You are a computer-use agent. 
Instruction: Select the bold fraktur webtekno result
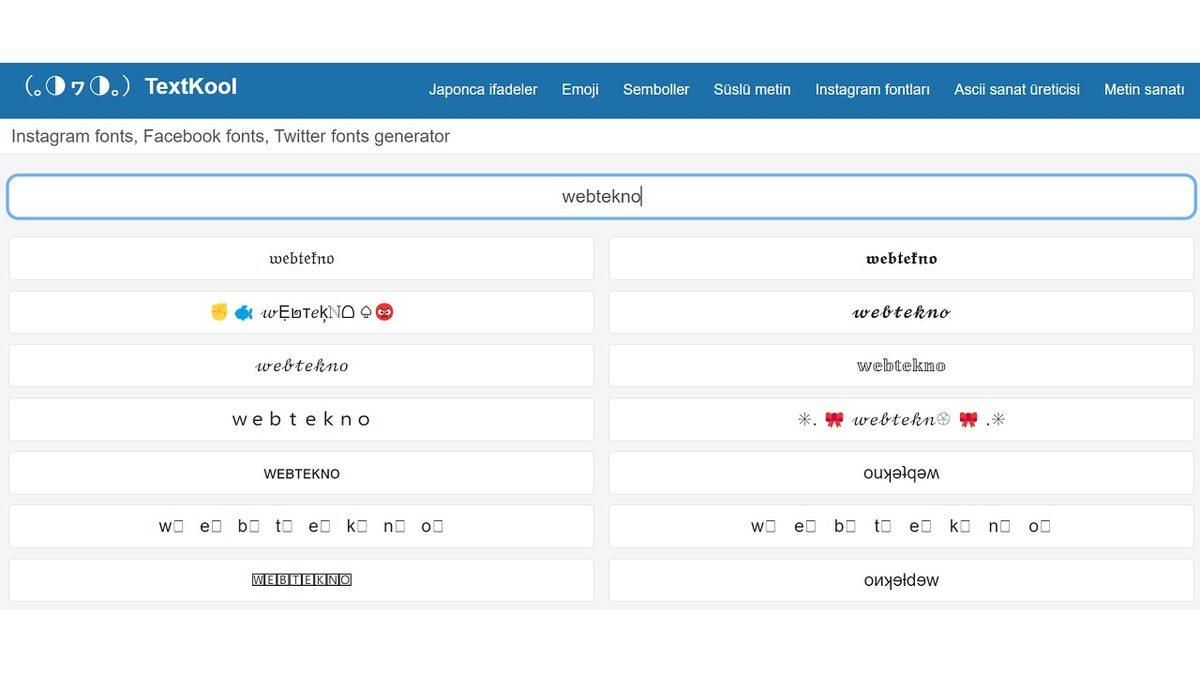[901, 259]
